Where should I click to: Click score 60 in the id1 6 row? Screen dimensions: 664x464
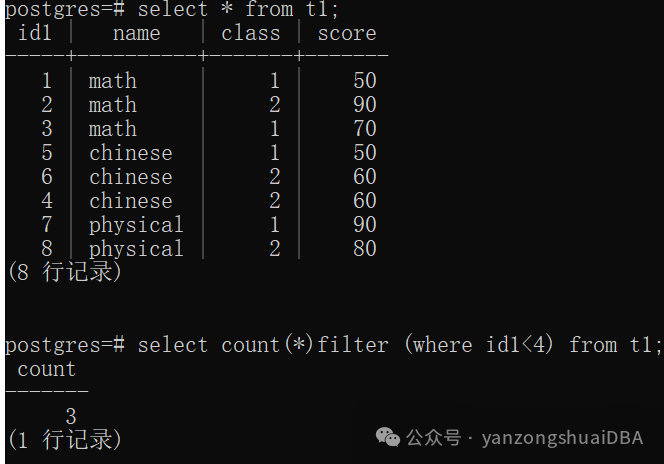click(365, 177)
